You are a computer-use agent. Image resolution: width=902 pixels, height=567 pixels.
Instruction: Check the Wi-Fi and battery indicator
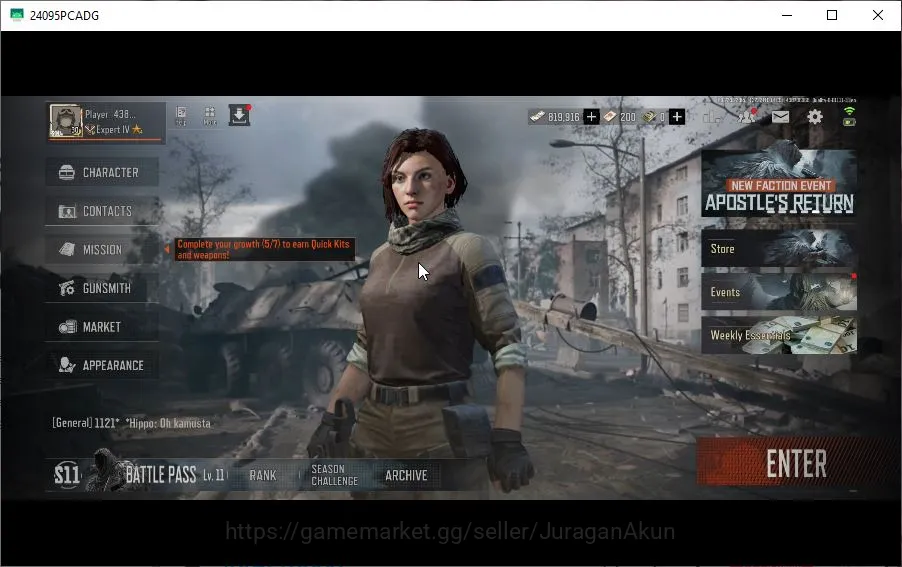tap(849, 116)
